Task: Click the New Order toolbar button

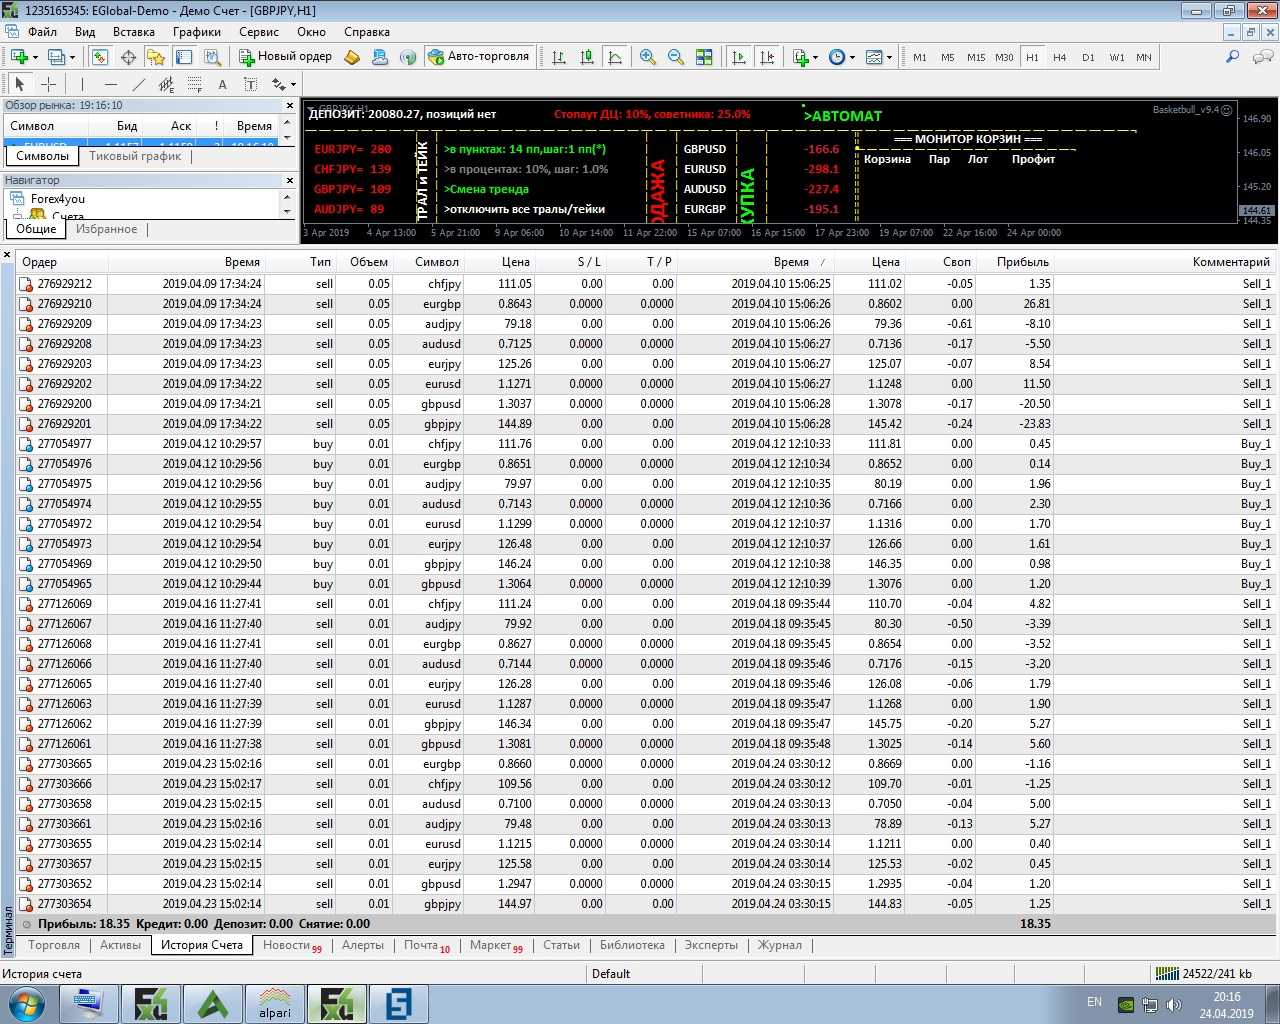Action: [284, 57]
